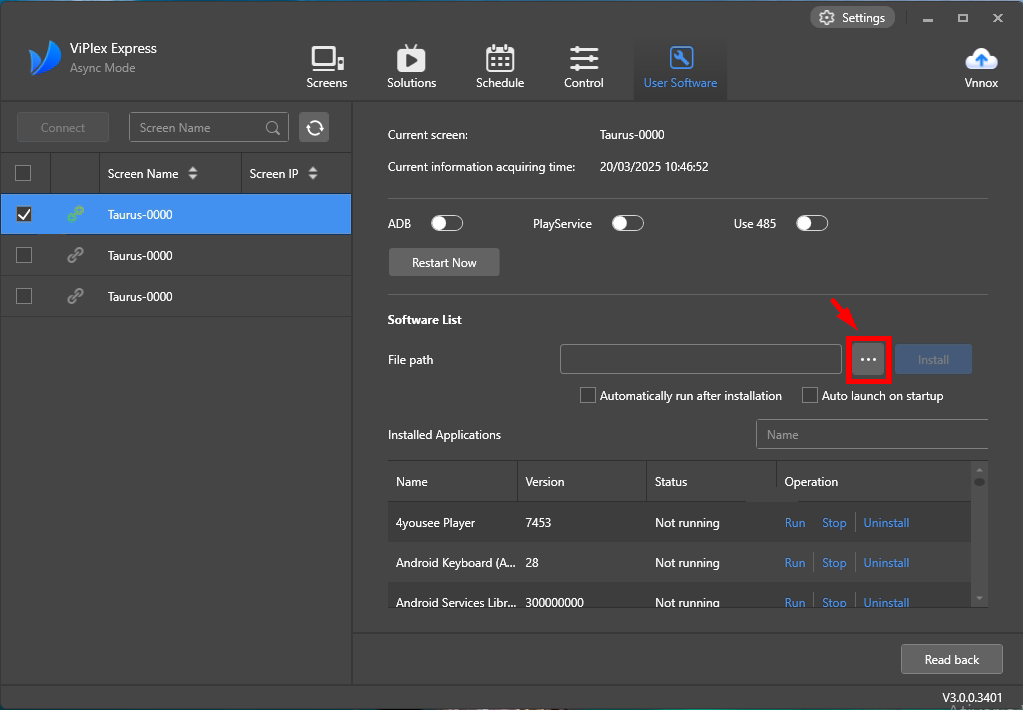Open Vnnox cloud upload
The width and height of the screenshot is (1023, 710).
[981, 67]
